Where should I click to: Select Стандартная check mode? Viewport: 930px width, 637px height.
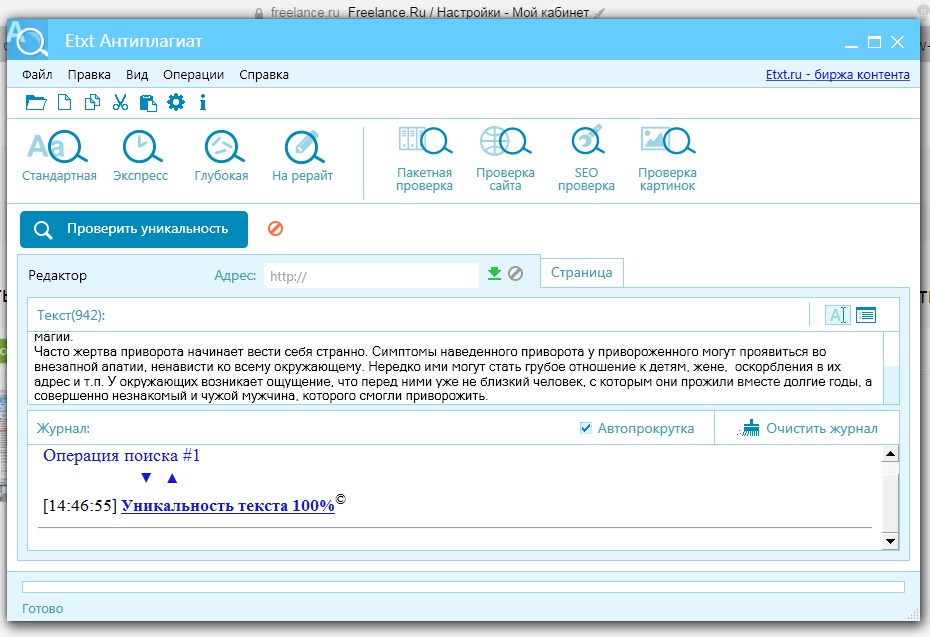point(59,156)
